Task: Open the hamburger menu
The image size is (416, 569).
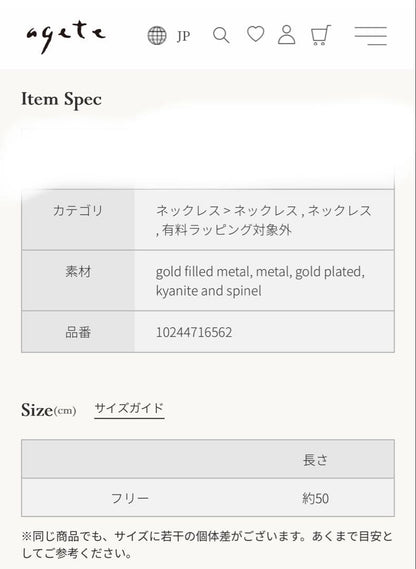Action: click(371, 36)
